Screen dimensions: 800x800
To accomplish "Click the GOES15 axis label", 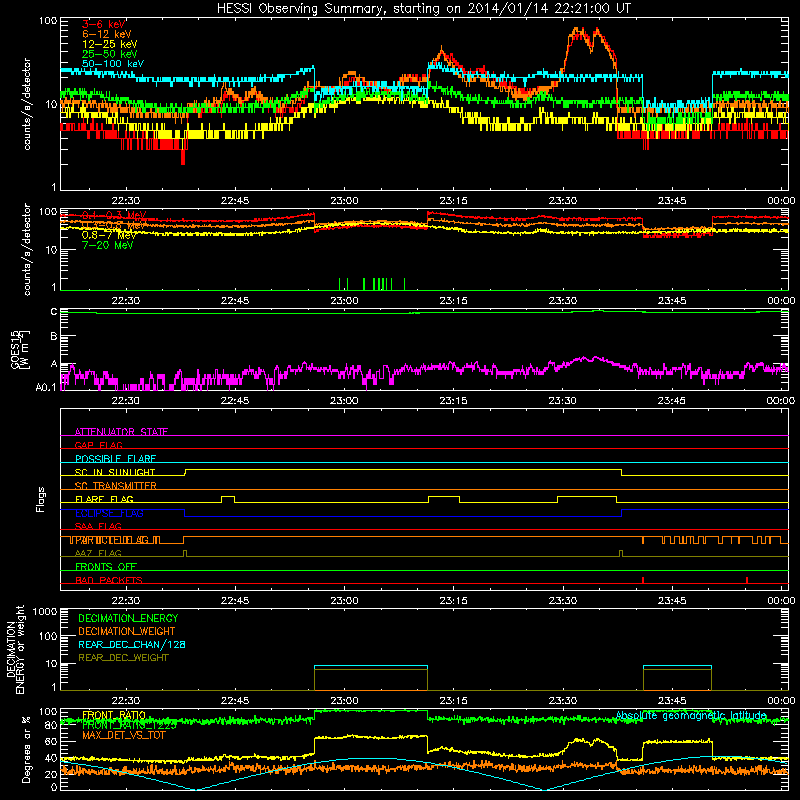I will click(19, 349).
